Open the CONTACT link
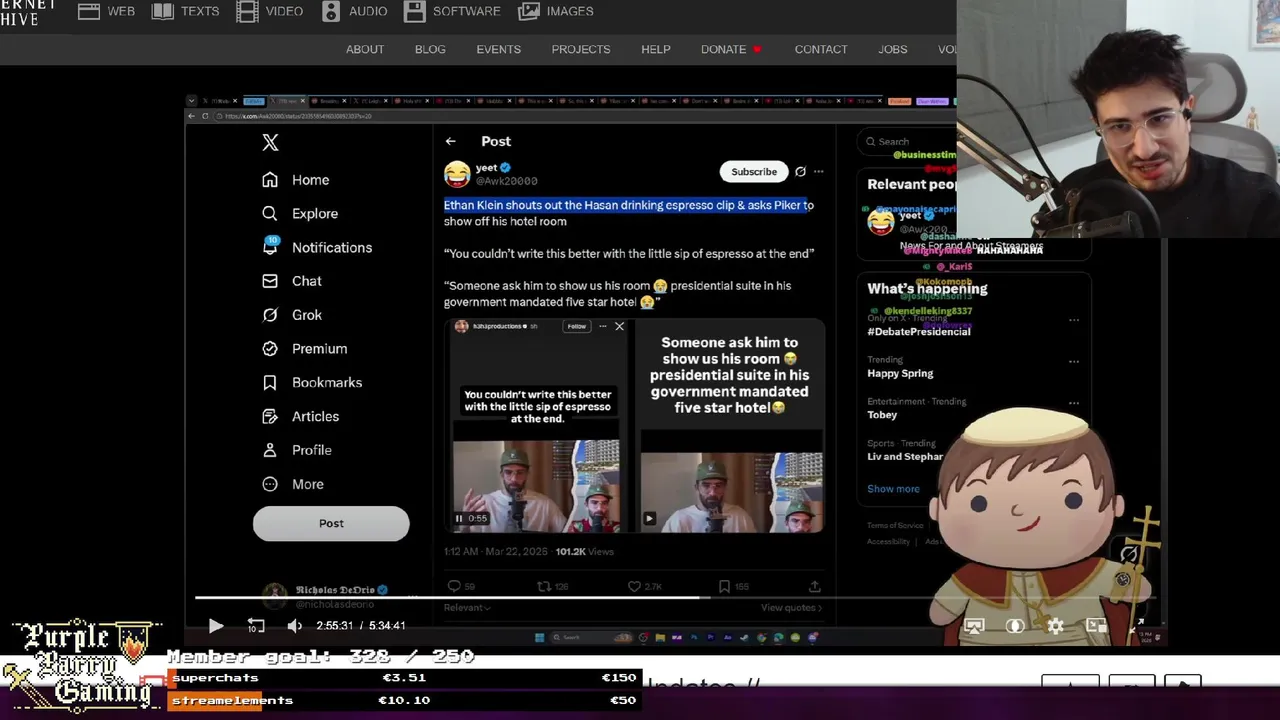Image resolution: width=1280 pixels, height=720 pixels. [821, 49]
